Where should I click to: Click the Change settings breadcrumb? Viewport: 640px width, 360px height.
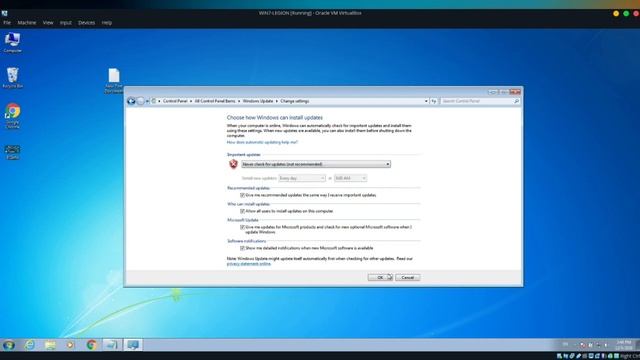coord(294,101)
